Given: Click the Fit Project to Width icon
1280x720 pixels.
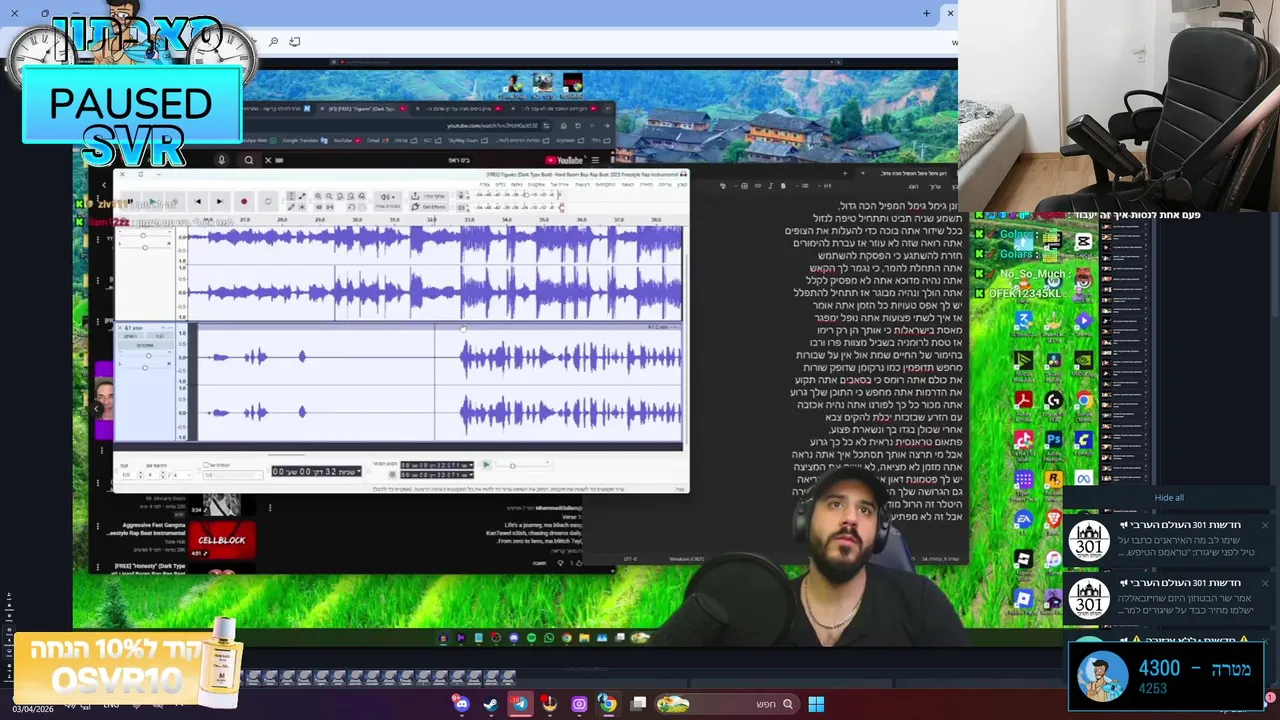Looking at the screenshot, I should coord(351,196).
